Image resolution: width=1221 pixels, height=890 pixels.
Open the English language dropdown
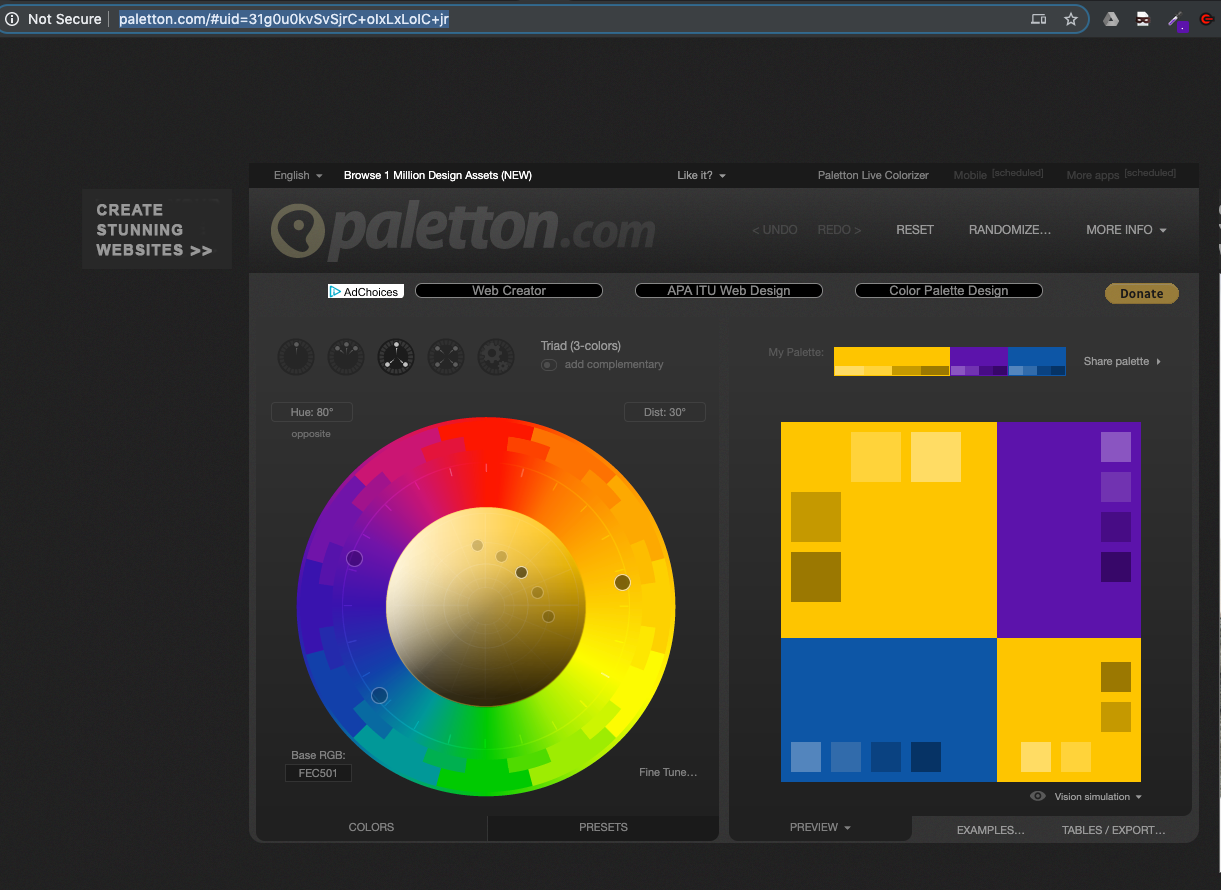pyautogui.click(x=298, y=175)
